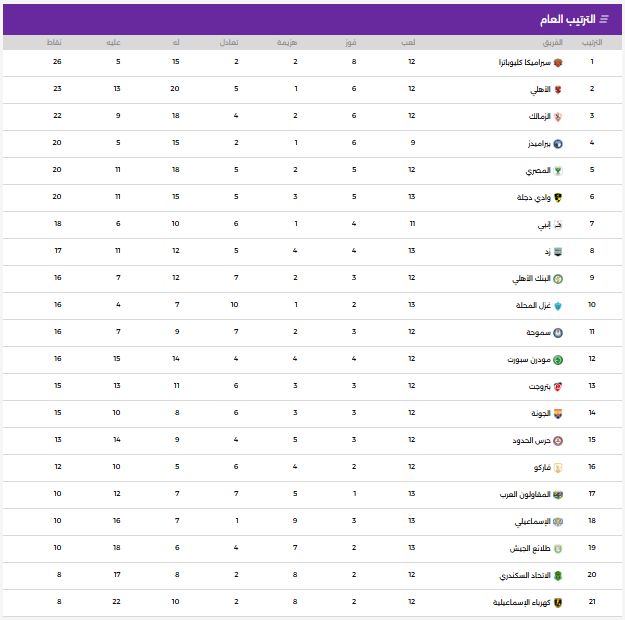Click the list icon beside الترتيب العام
The height and width of the screenshot is (620, 625).
pyautogui.click(x=604, y=19)
